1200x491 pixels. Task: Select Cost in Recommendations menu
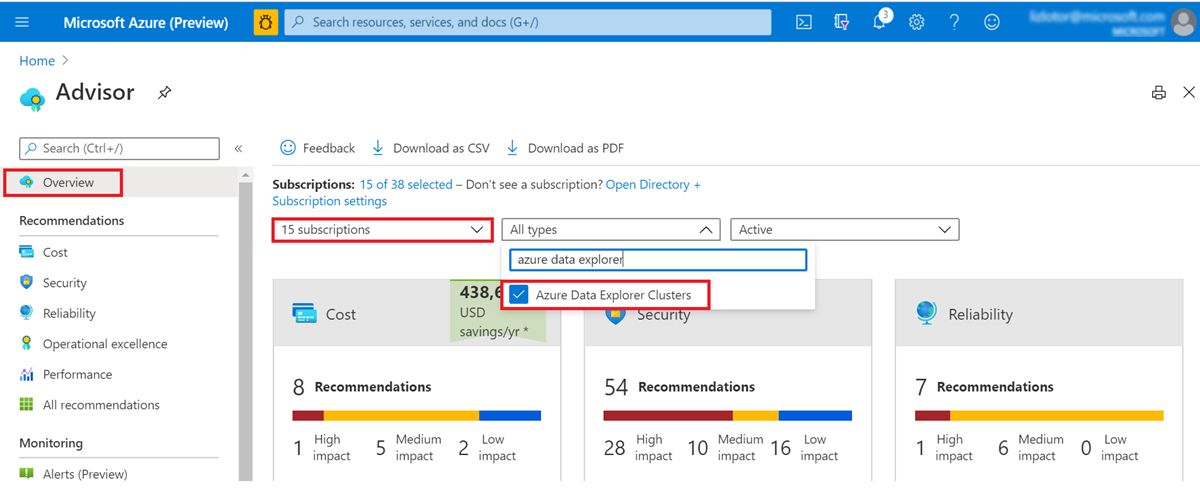tap(55, 253)
